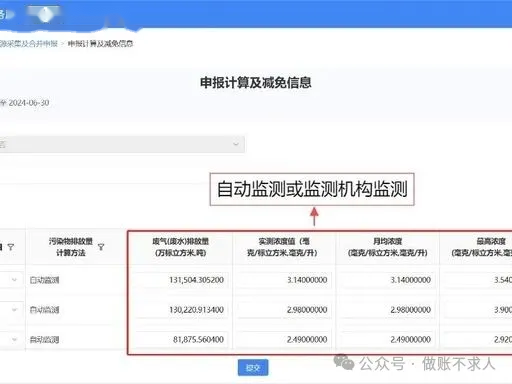Click the 废气(废水)排放量 column header
The image size is (512, 384).
[x=180, y=247]
